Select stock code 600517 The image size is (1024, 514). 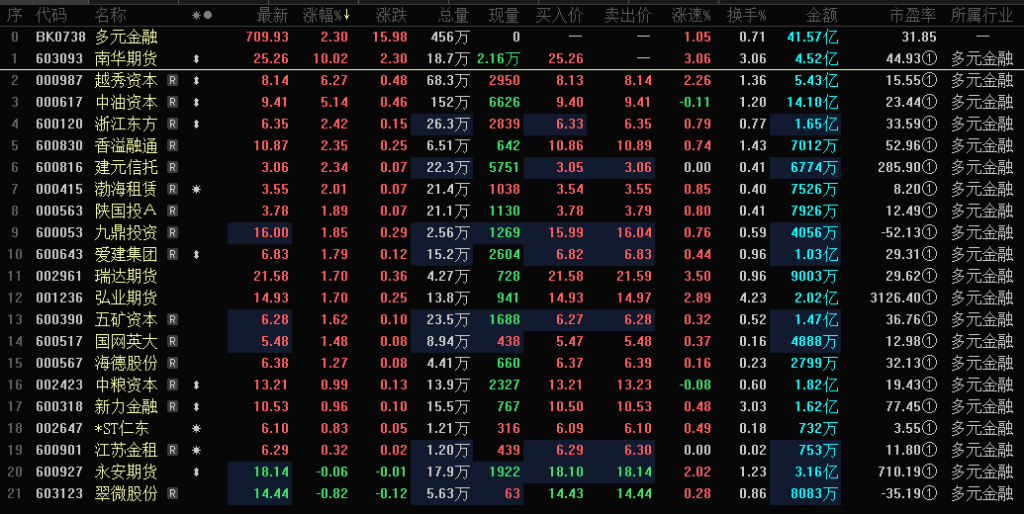(x=59, y=342)
